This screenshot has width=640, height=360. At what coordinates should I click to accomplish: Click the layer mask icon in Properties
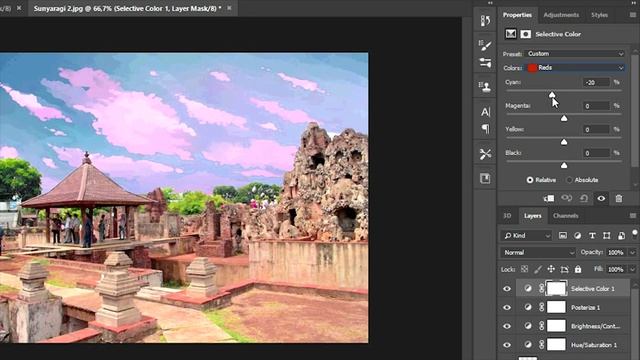526,34
